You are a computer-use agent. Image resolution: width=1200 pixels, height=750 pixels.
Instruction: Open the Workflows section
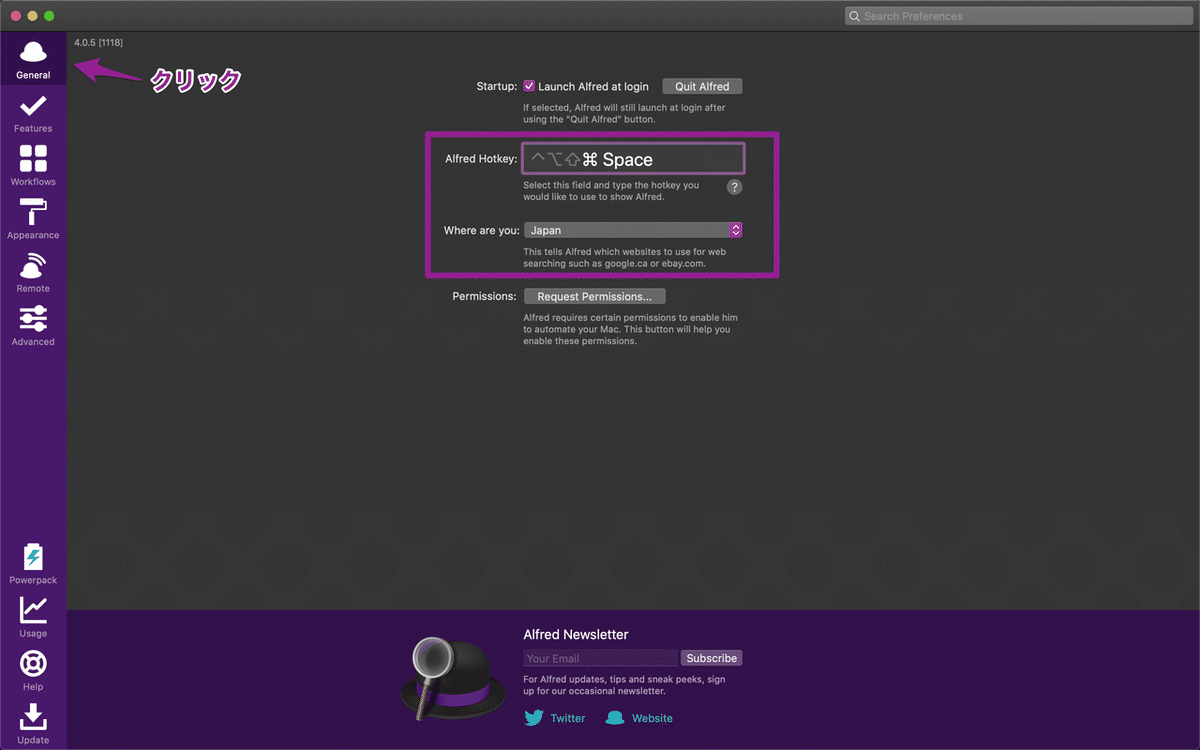[33, 166]
